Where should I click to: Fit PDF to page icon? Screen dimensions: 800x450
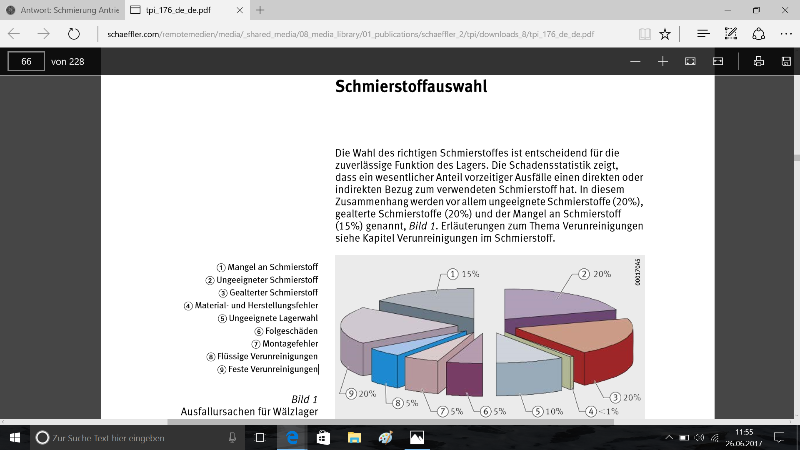[690, 61]
